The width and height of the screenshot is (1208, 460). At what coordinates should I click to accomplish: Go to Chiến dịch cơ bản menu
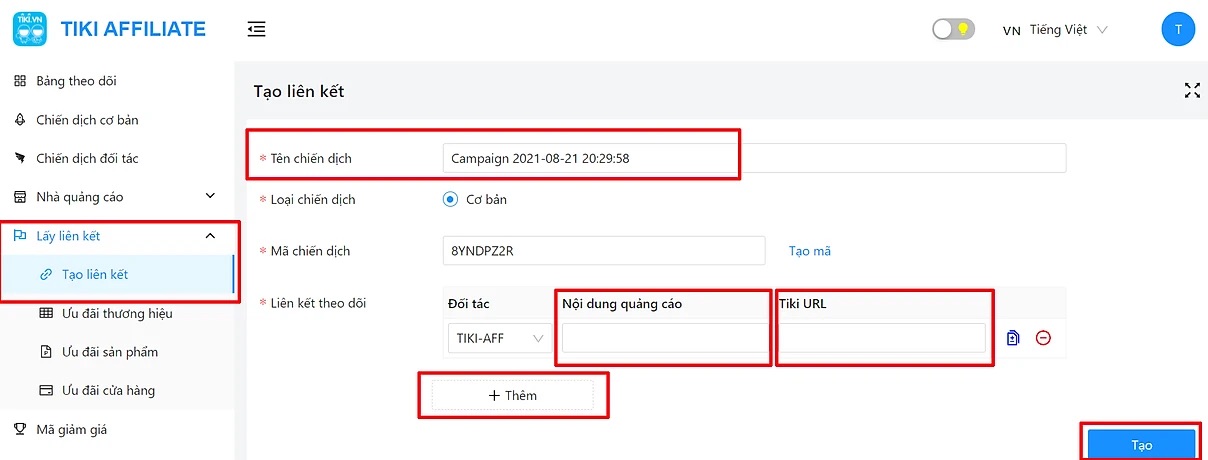(87, 120)
